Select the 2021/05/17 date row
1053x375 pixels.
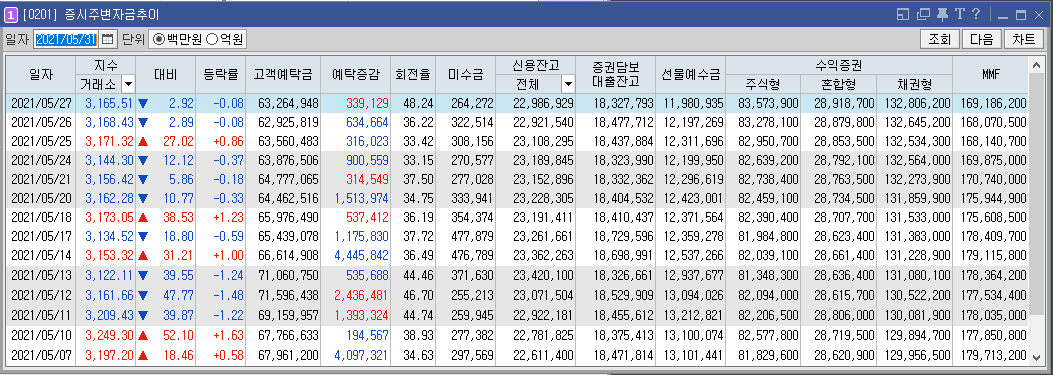(517, 237)
